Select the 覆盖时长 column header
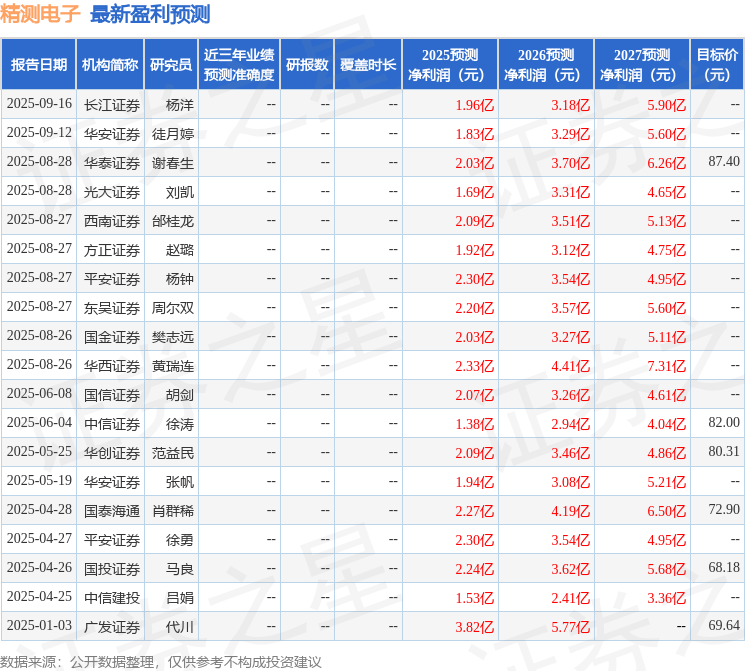745x671 pixels. coord(368,64)
